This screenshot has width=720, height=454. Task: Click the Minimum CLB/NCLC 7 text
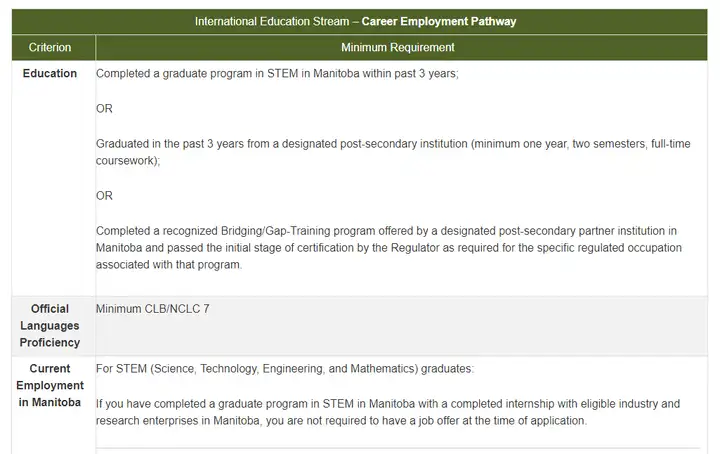click(x=152, y=309)
